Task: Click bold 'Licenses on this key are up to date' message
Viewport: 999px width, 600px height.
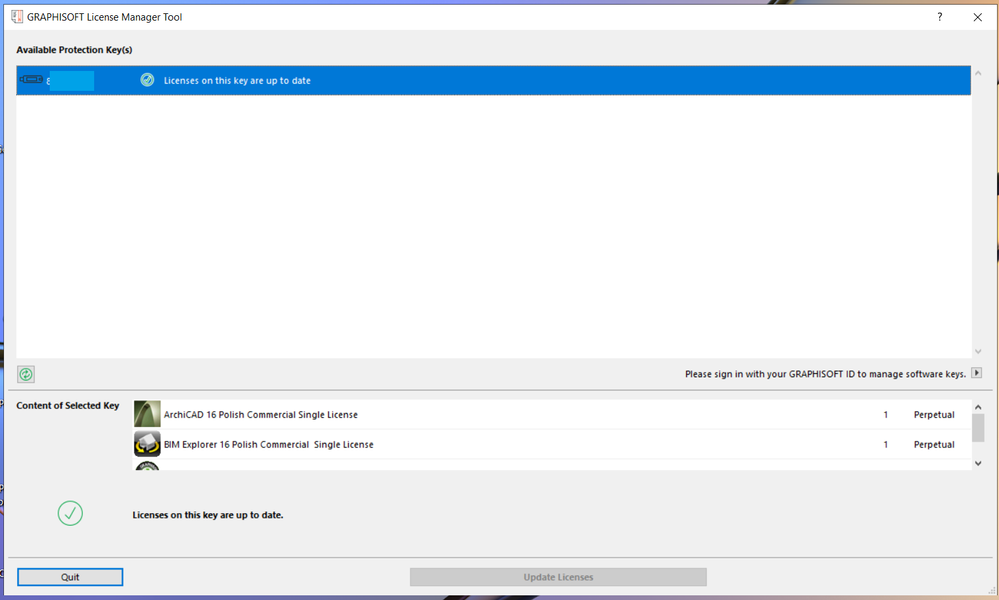Action: (208, 515)
